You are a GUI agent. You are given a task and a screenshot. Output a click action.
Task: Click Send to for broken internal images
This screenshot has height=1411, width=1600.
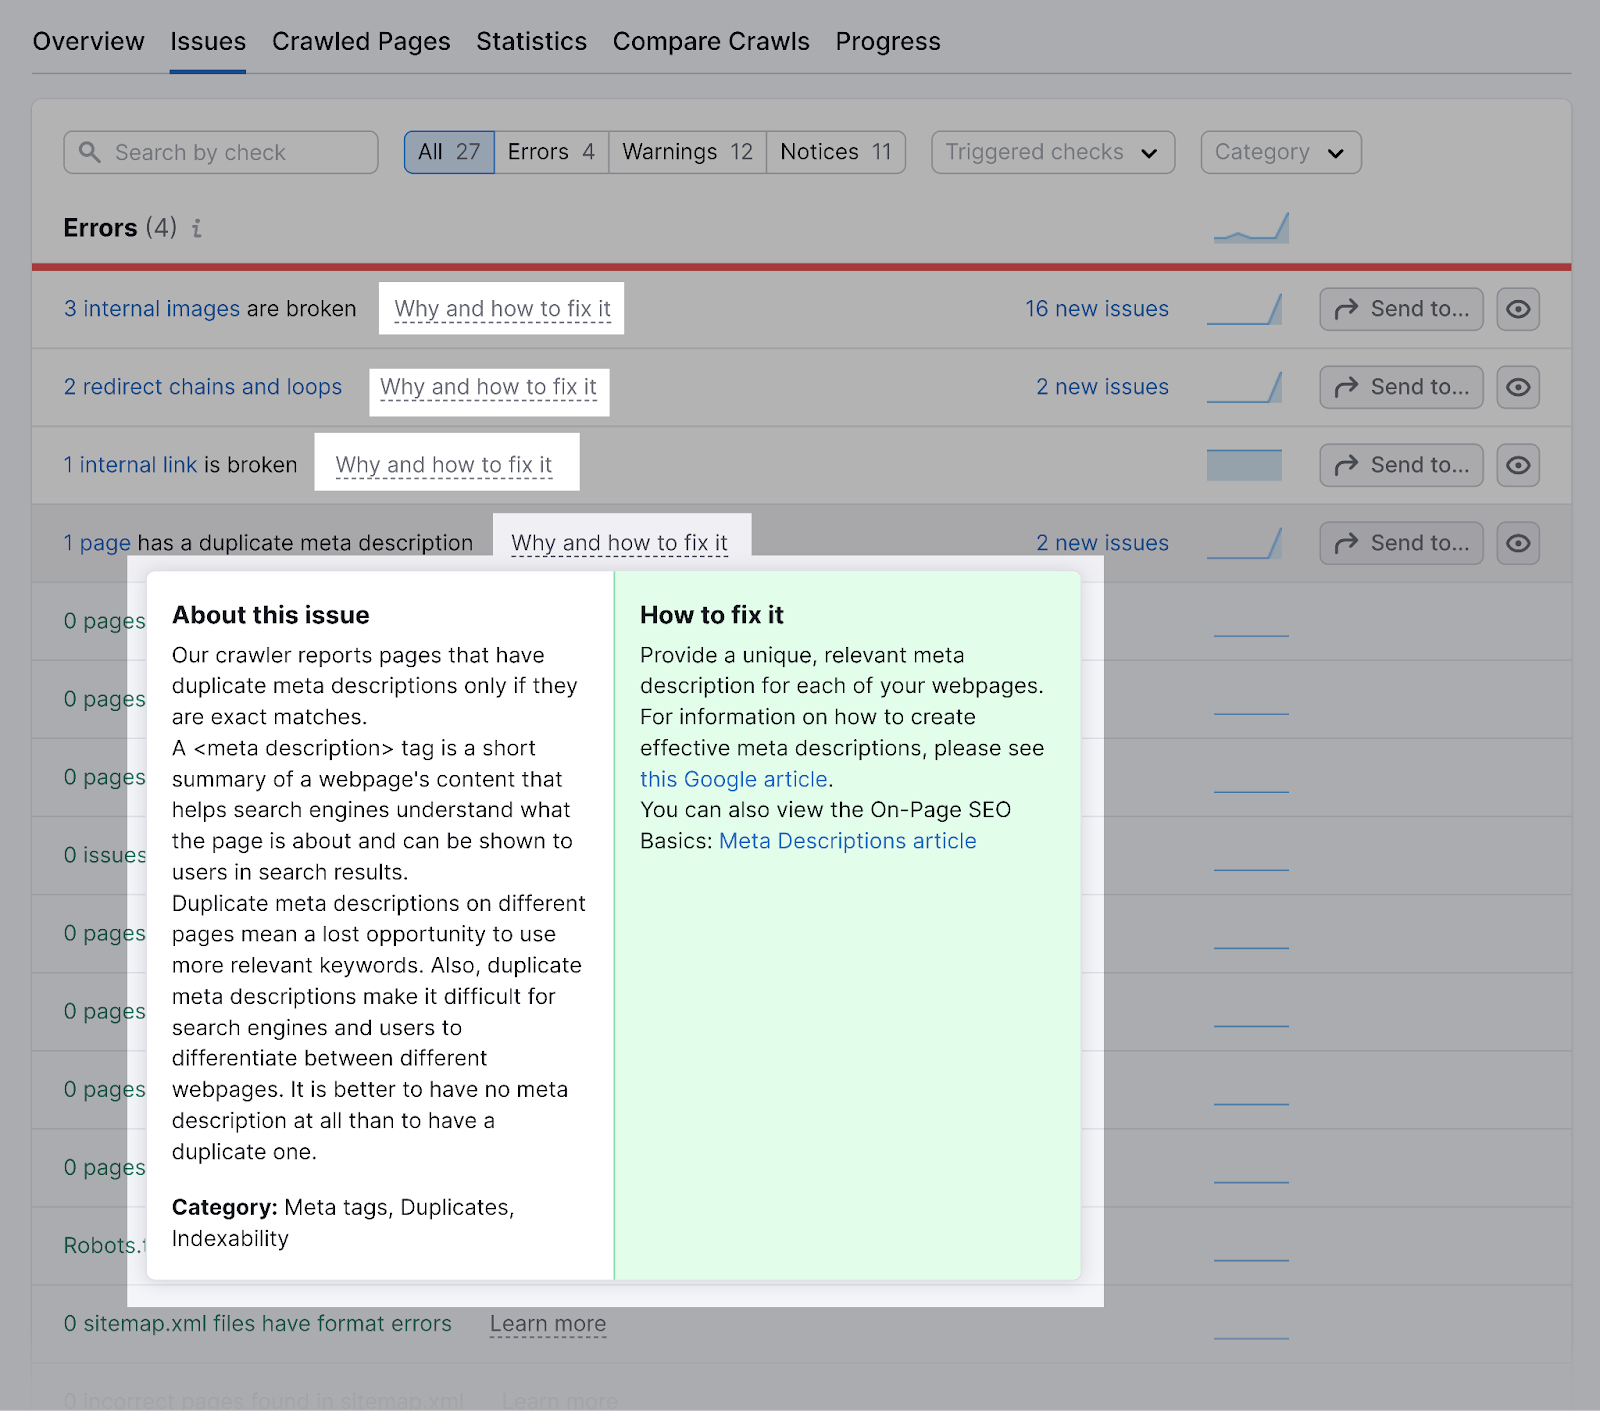(1401, 309)
